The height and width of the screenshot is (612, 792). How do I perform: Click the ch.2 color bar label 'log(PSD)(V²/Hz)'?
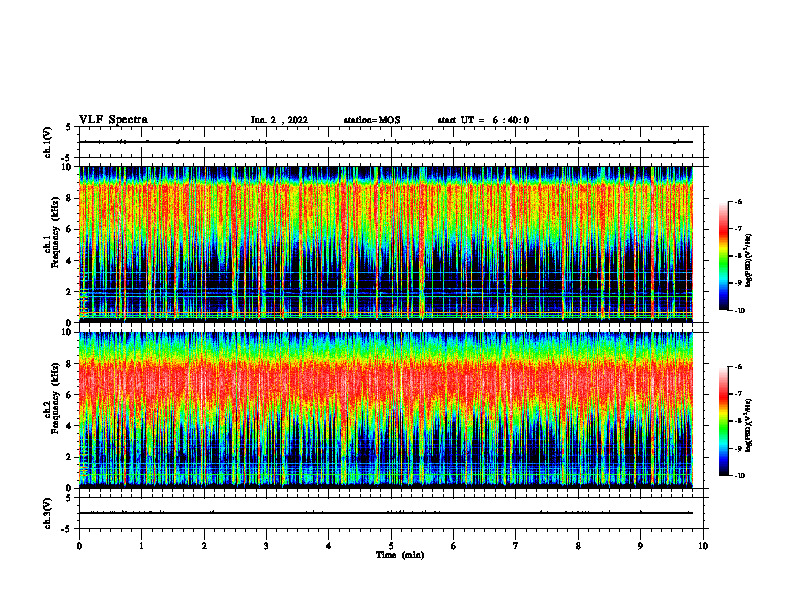pos(749,425)
